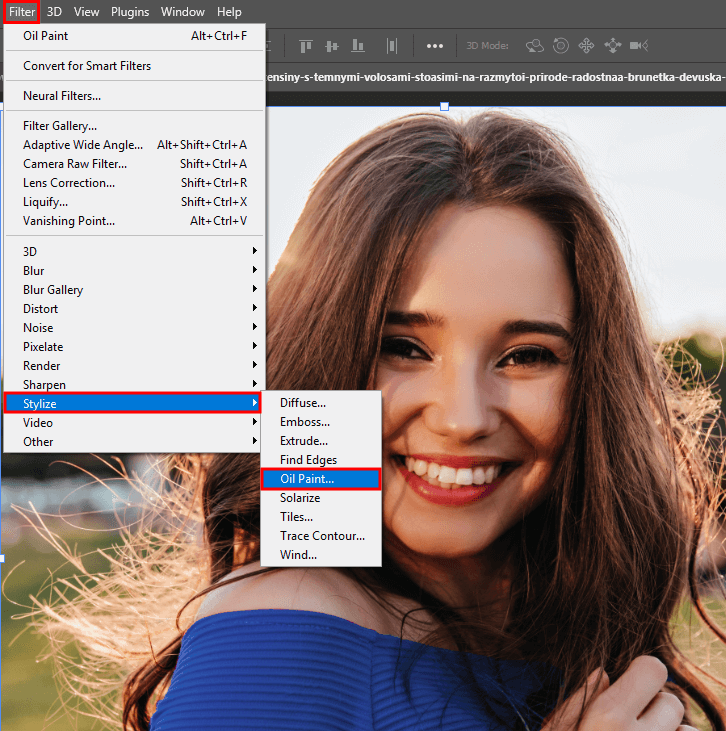The height and width of the screenshot is (731, 726).
Task: Select the Wind filter
Action: (321, 555)
